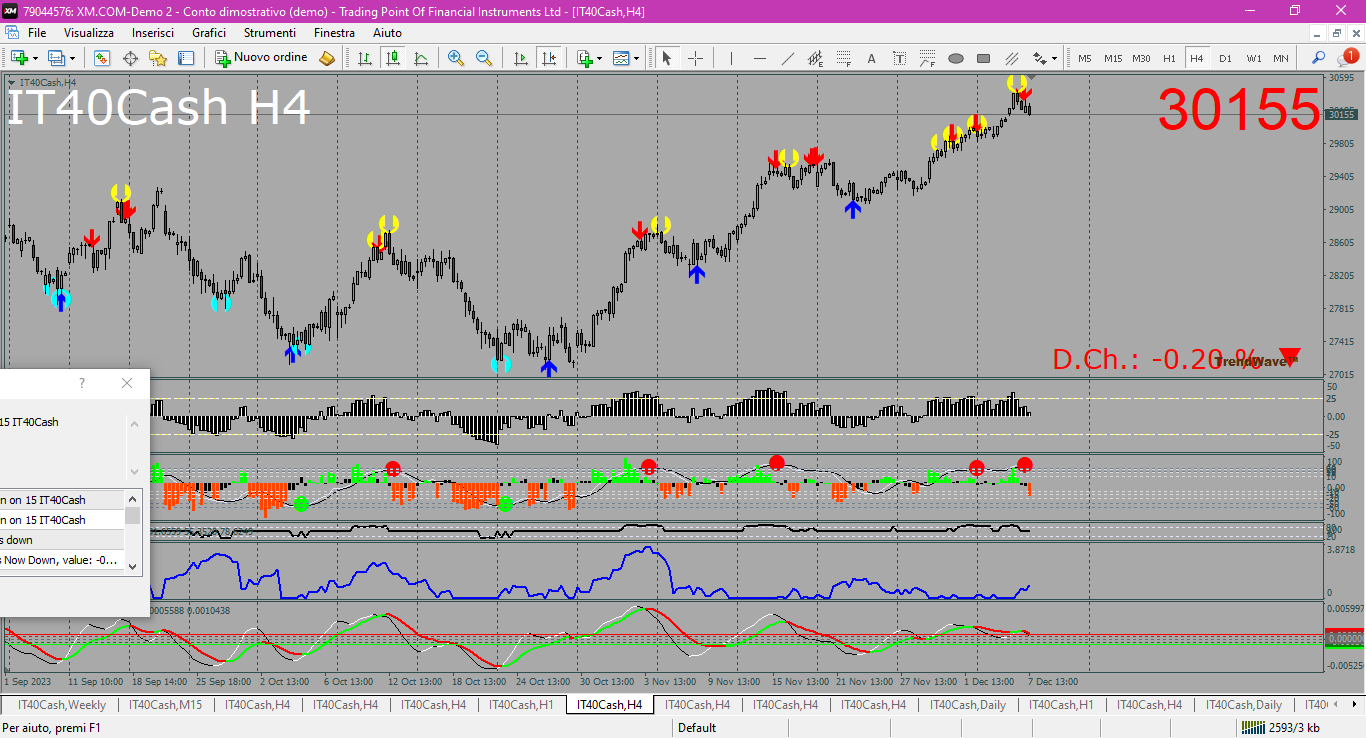Open the chart Profiles icon

(x=57, y=58)
